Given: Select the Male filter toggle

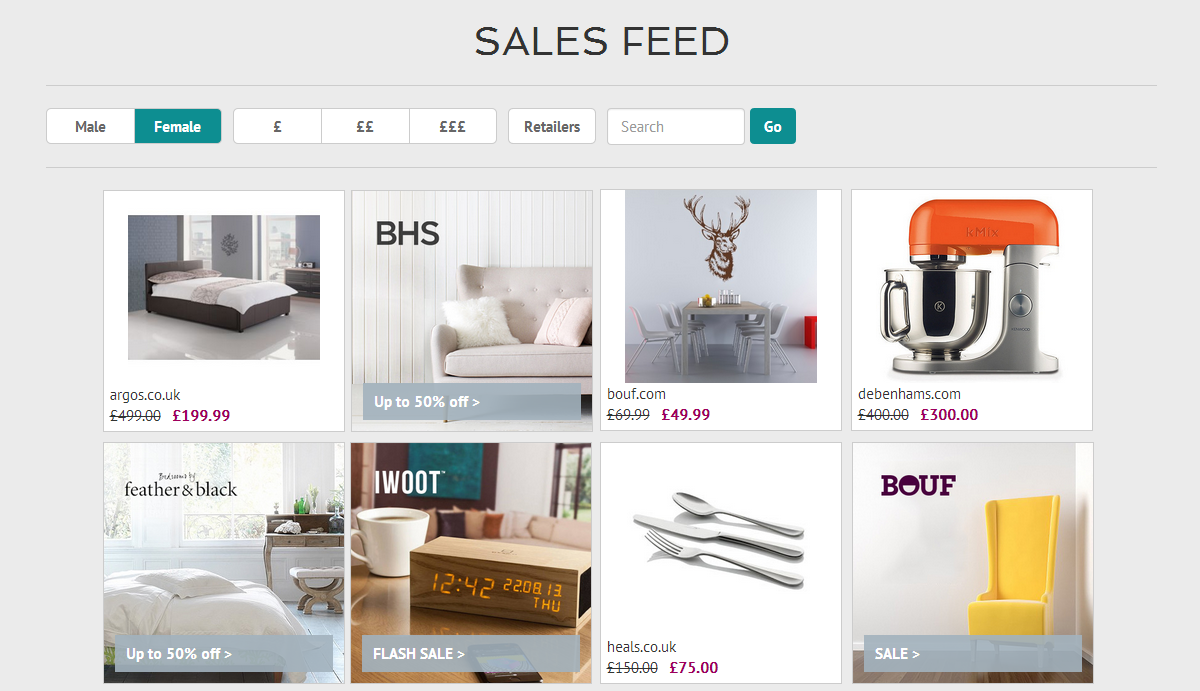Looking at the screenshot, I should point(90,127).
